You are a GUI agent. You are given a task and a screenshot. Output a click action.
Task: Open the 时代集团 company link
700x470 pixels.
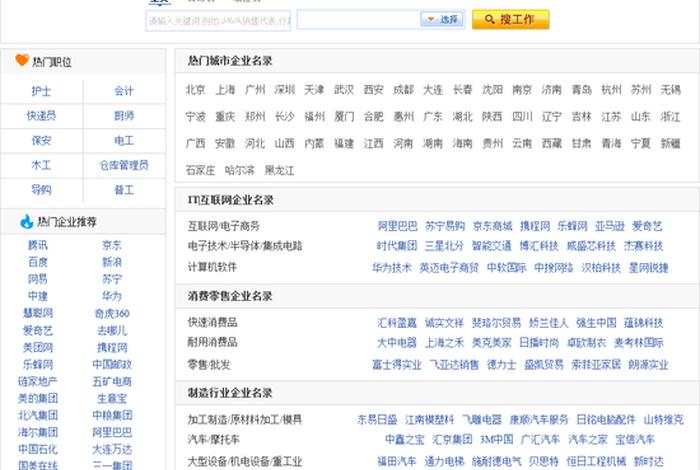tap(396, 246)
